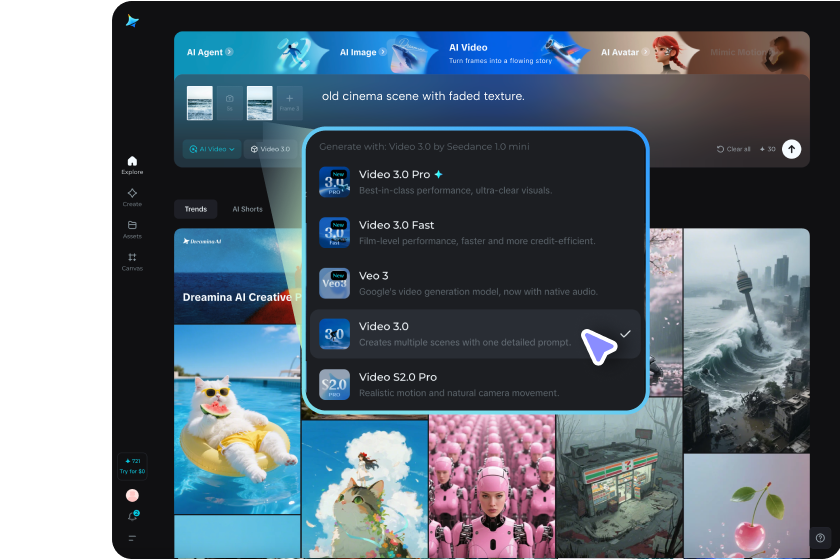840x560 pixels.
Task: Click Clear all in the prompt box
Action: [x=733, y=149]
